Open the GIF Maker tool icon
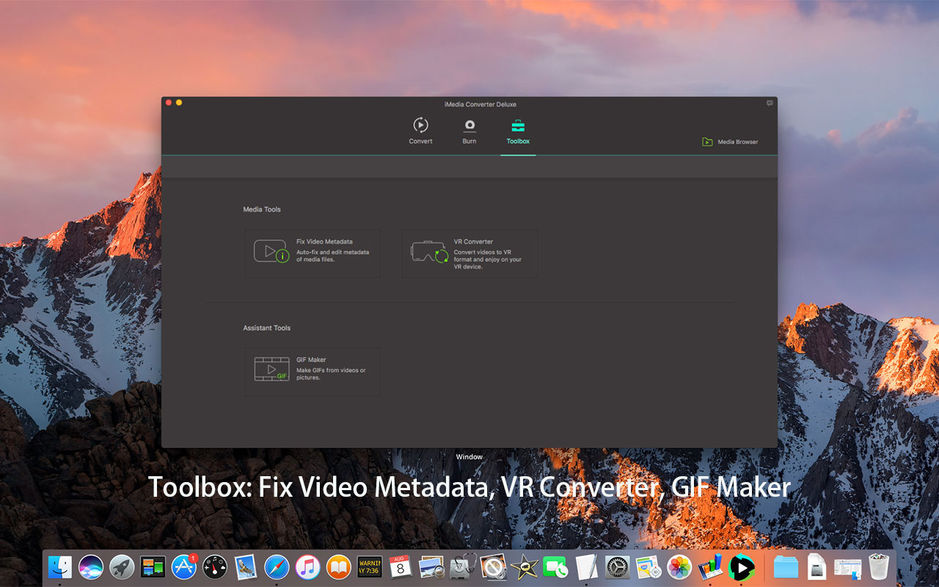The width and height of the screenshot is (939, 587). coord(271,369)
